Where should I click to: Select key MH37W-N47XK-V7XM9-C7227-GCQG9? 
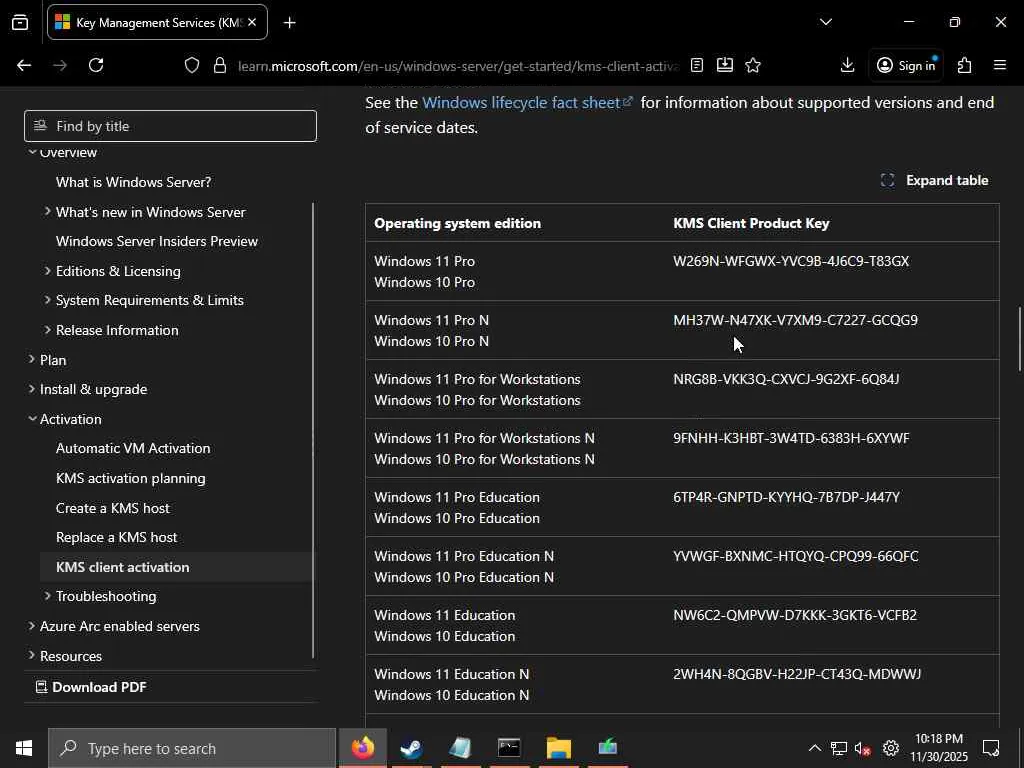click(795, 320)
